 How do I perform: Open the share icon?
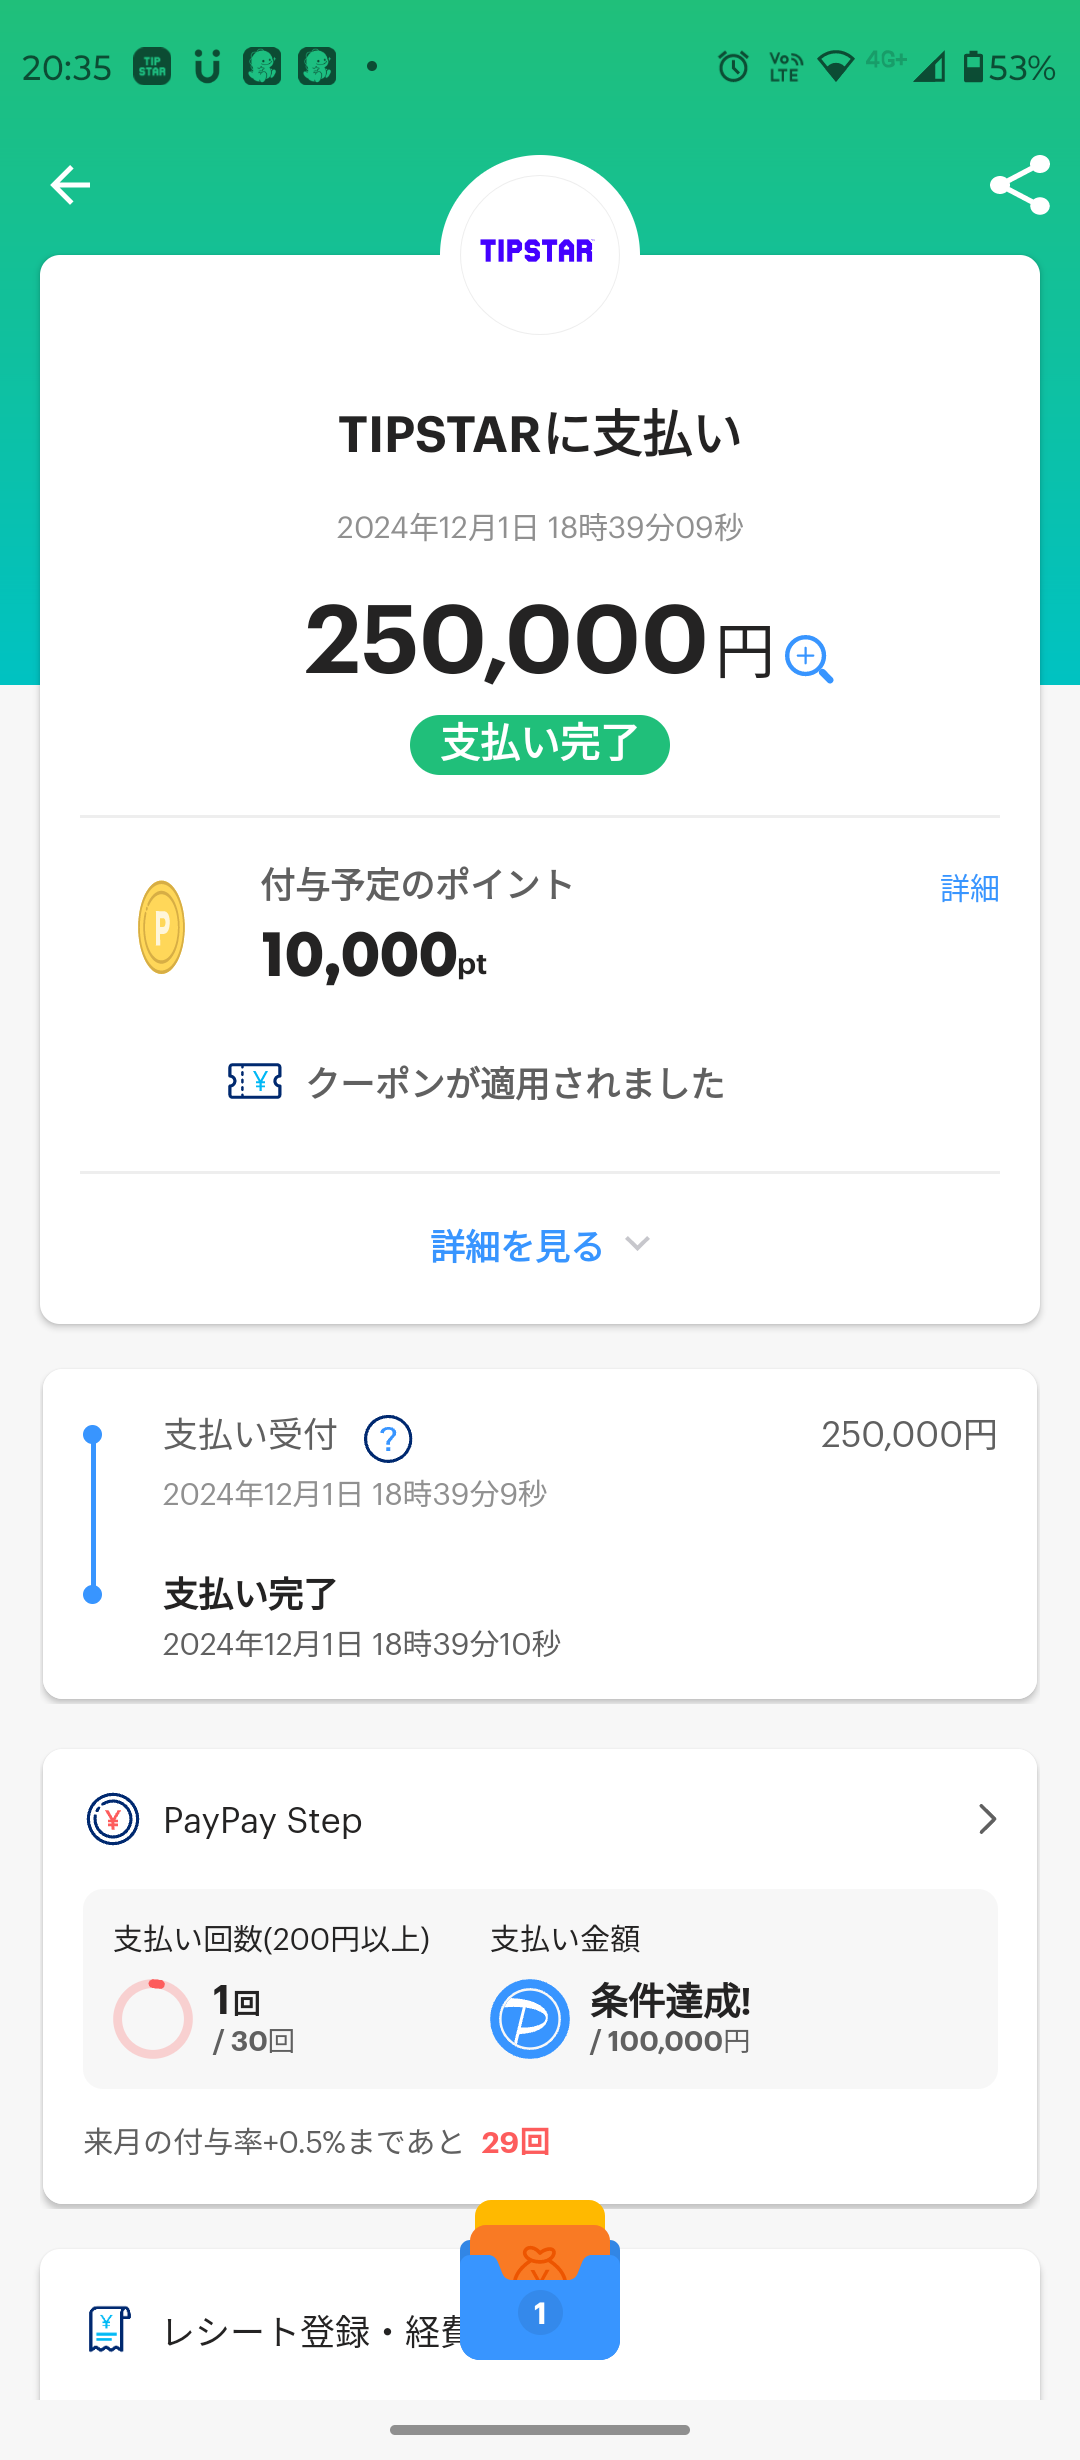(1019, 185)
